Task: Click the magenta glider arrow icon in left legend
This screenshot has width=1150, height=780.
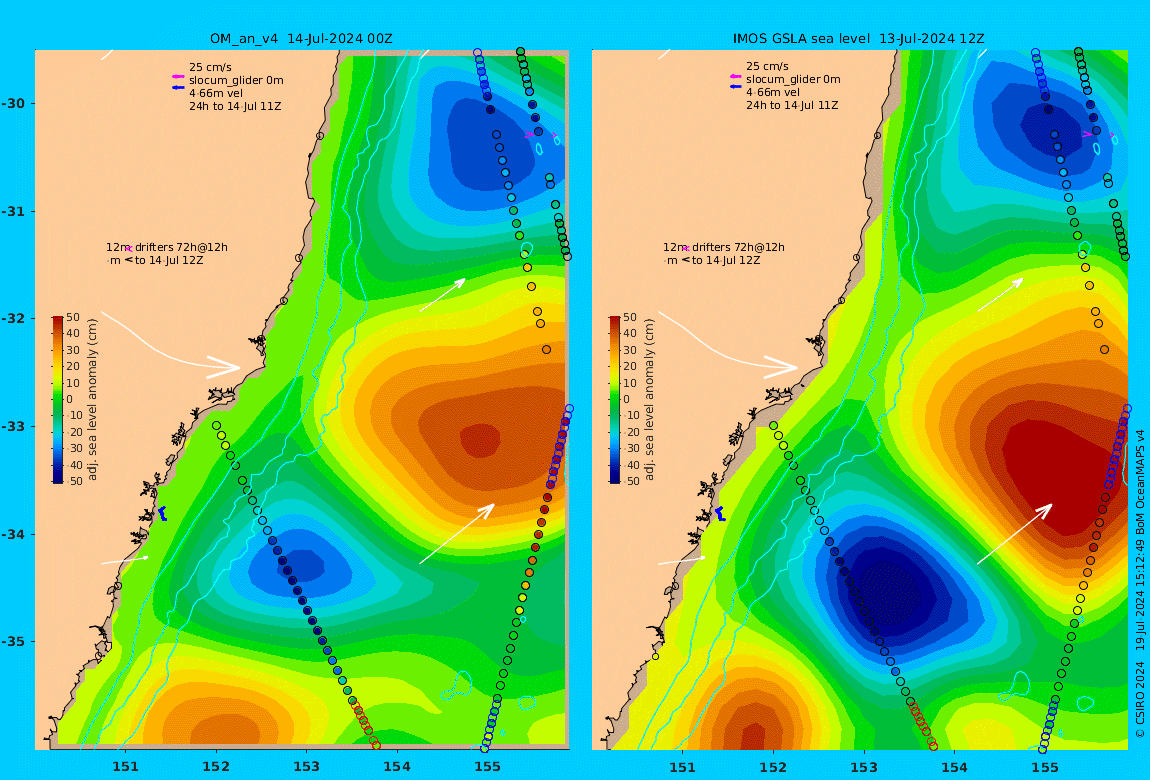Action: tap(177, 77)
